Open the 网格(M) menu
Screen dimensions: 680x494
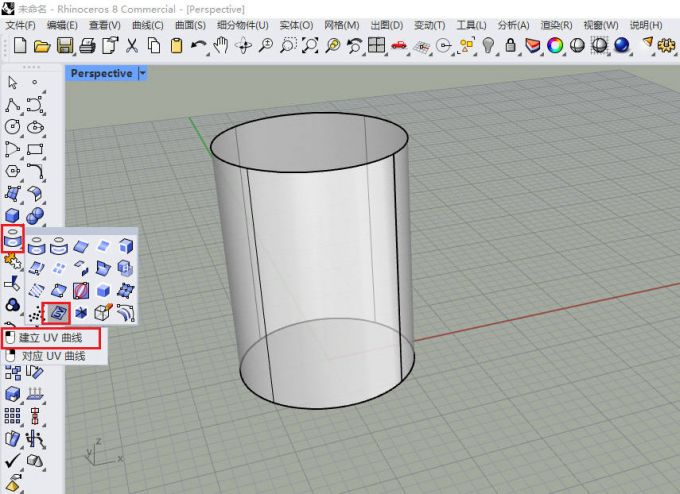click(342, 26)
